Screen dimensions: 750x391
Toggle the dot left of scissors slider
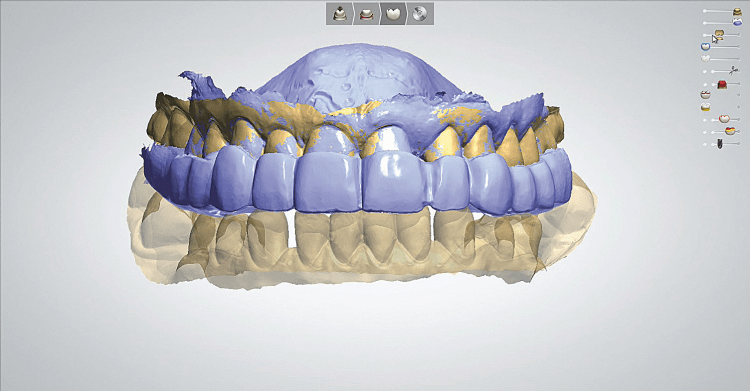pos(705,72)
